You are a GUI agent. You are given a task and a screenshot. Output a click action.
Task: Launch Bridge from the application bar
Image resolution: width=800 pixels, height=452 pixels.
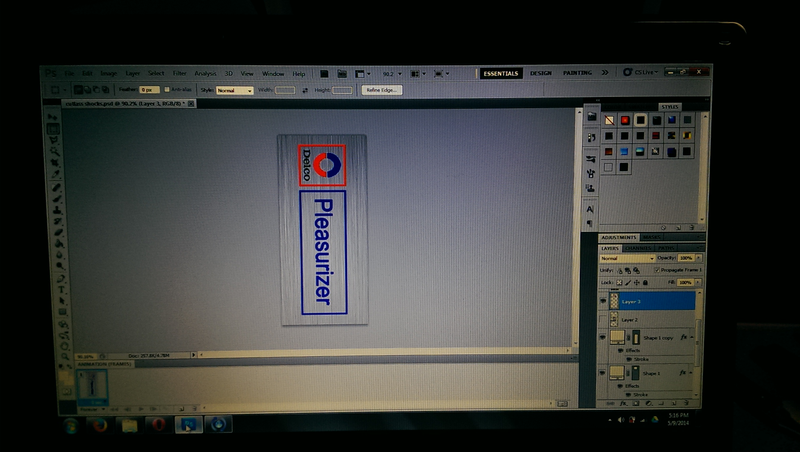324,74
